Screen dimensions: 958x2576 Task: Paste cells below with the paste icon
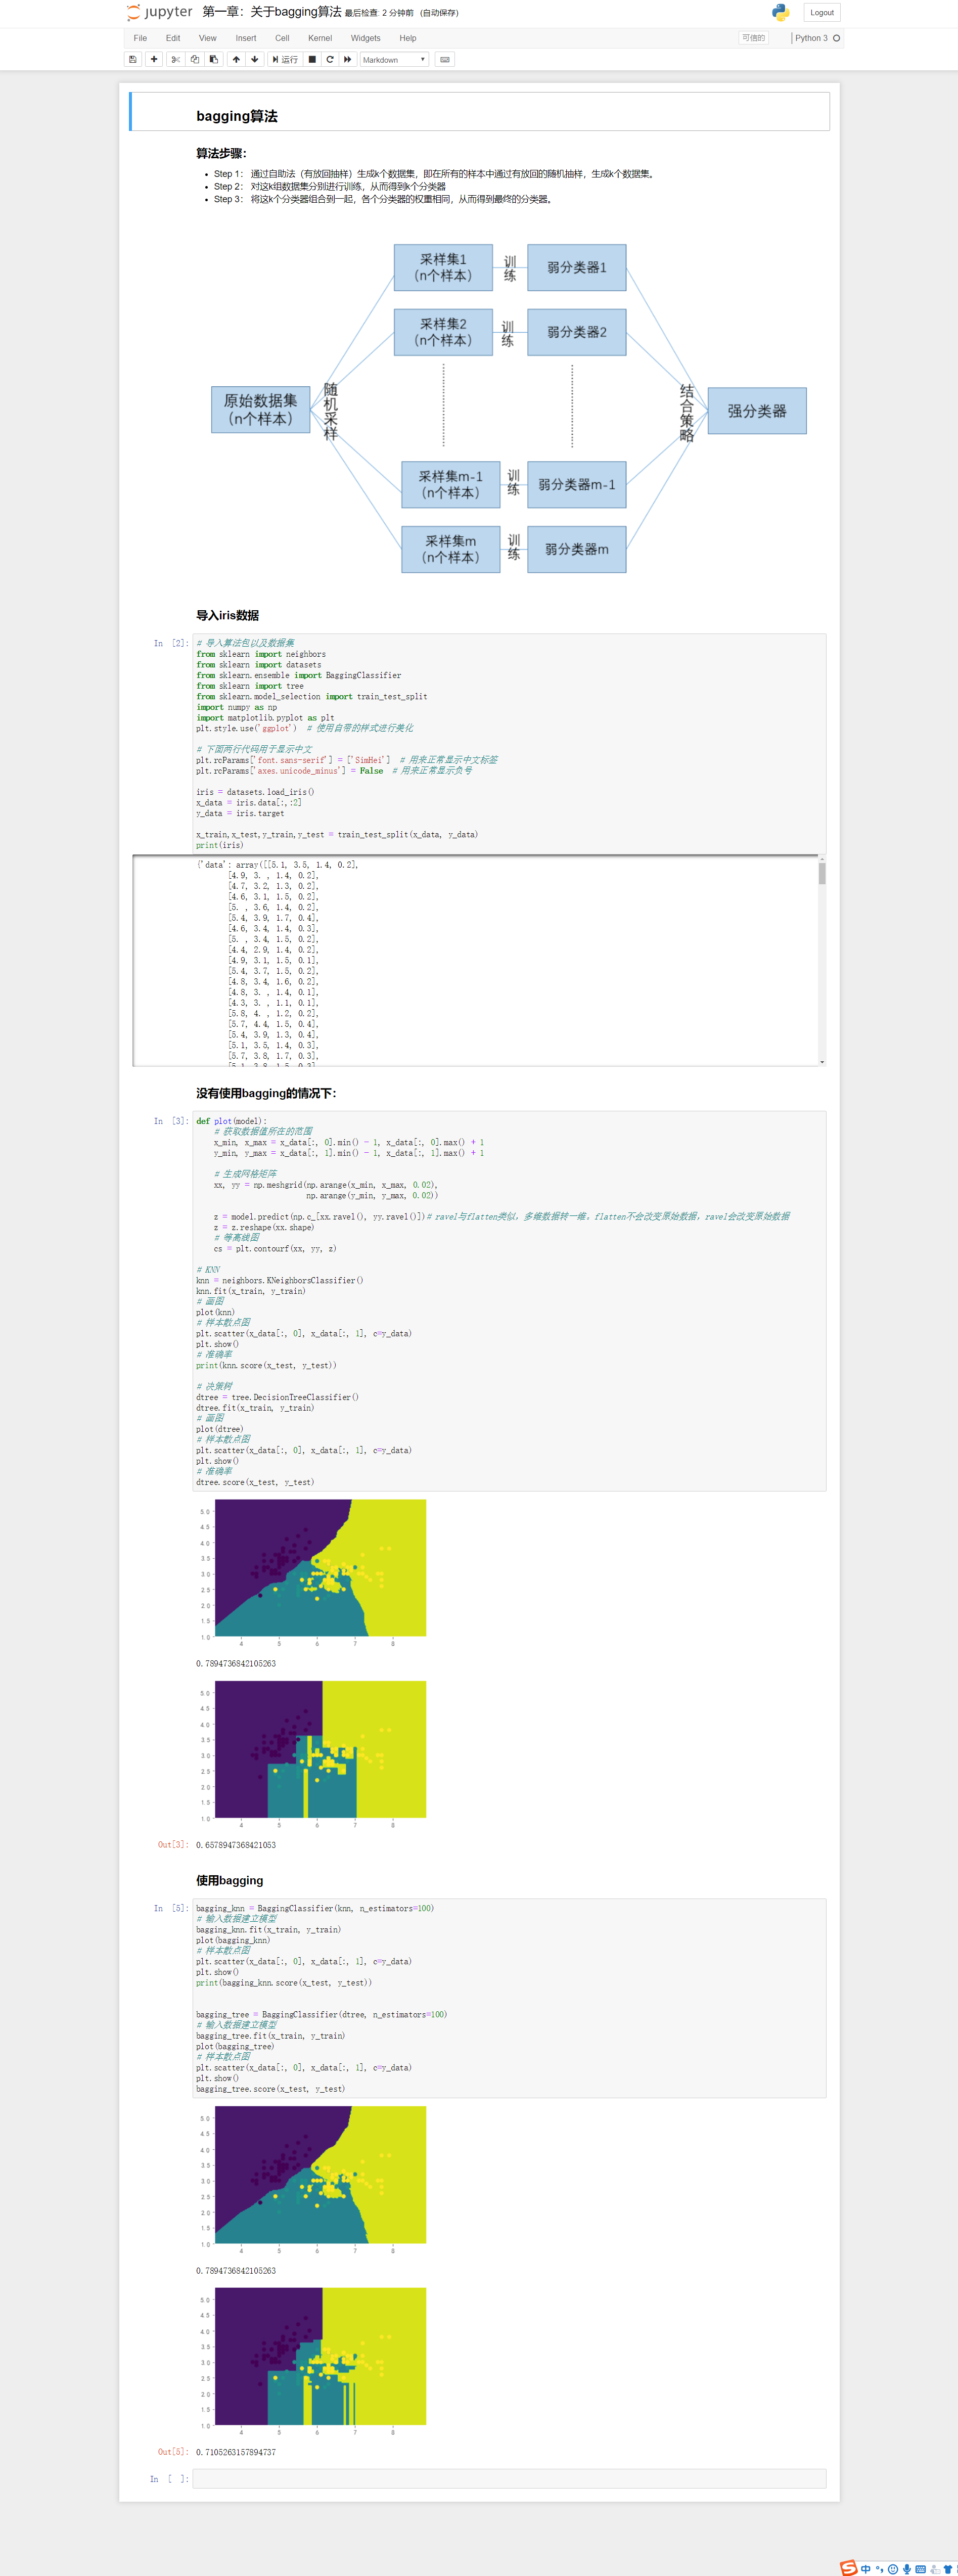coord(213,59)
